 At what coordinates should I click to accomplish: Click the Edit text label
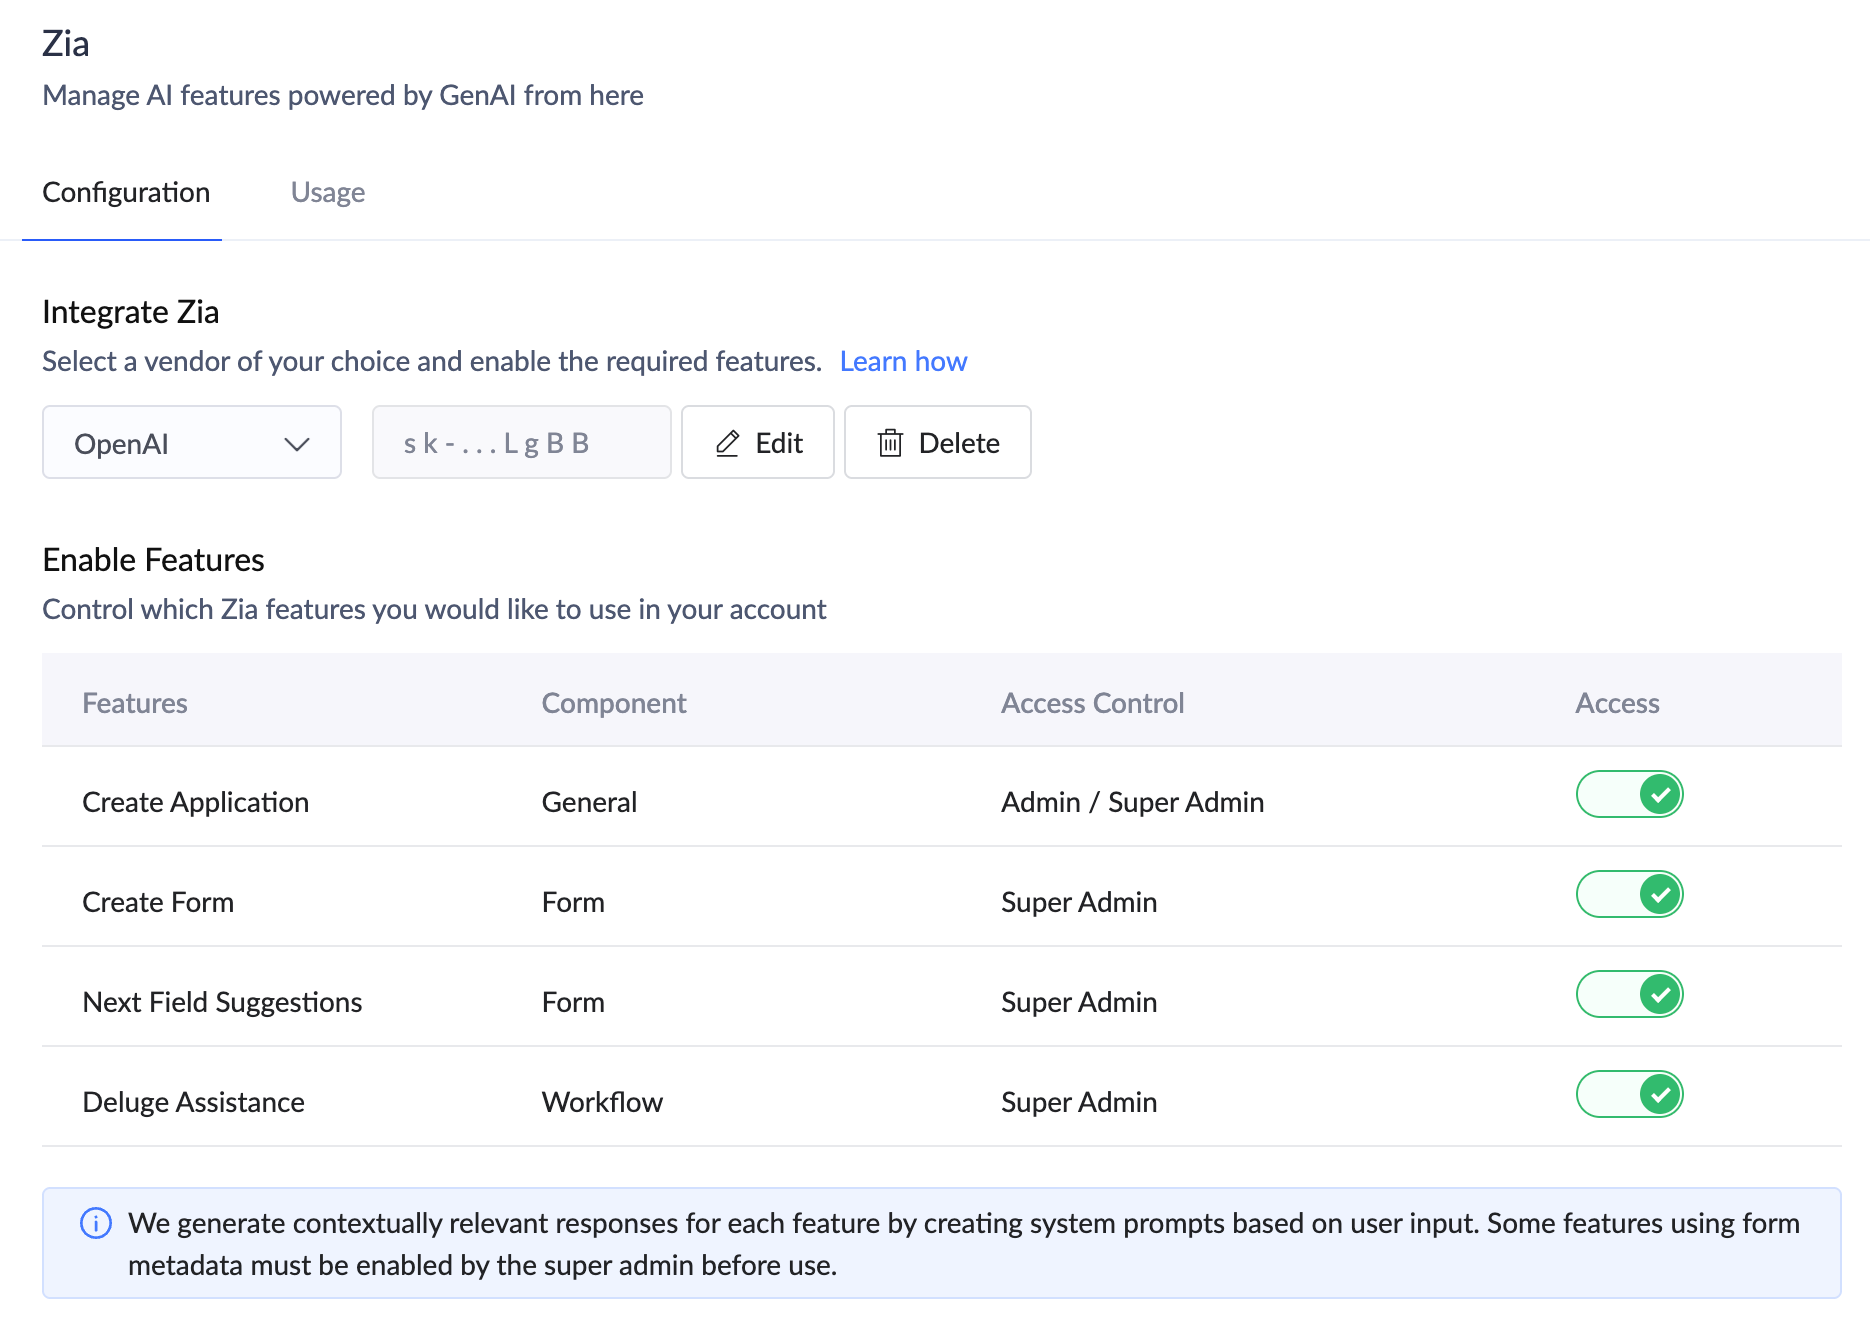pos(779,443)
